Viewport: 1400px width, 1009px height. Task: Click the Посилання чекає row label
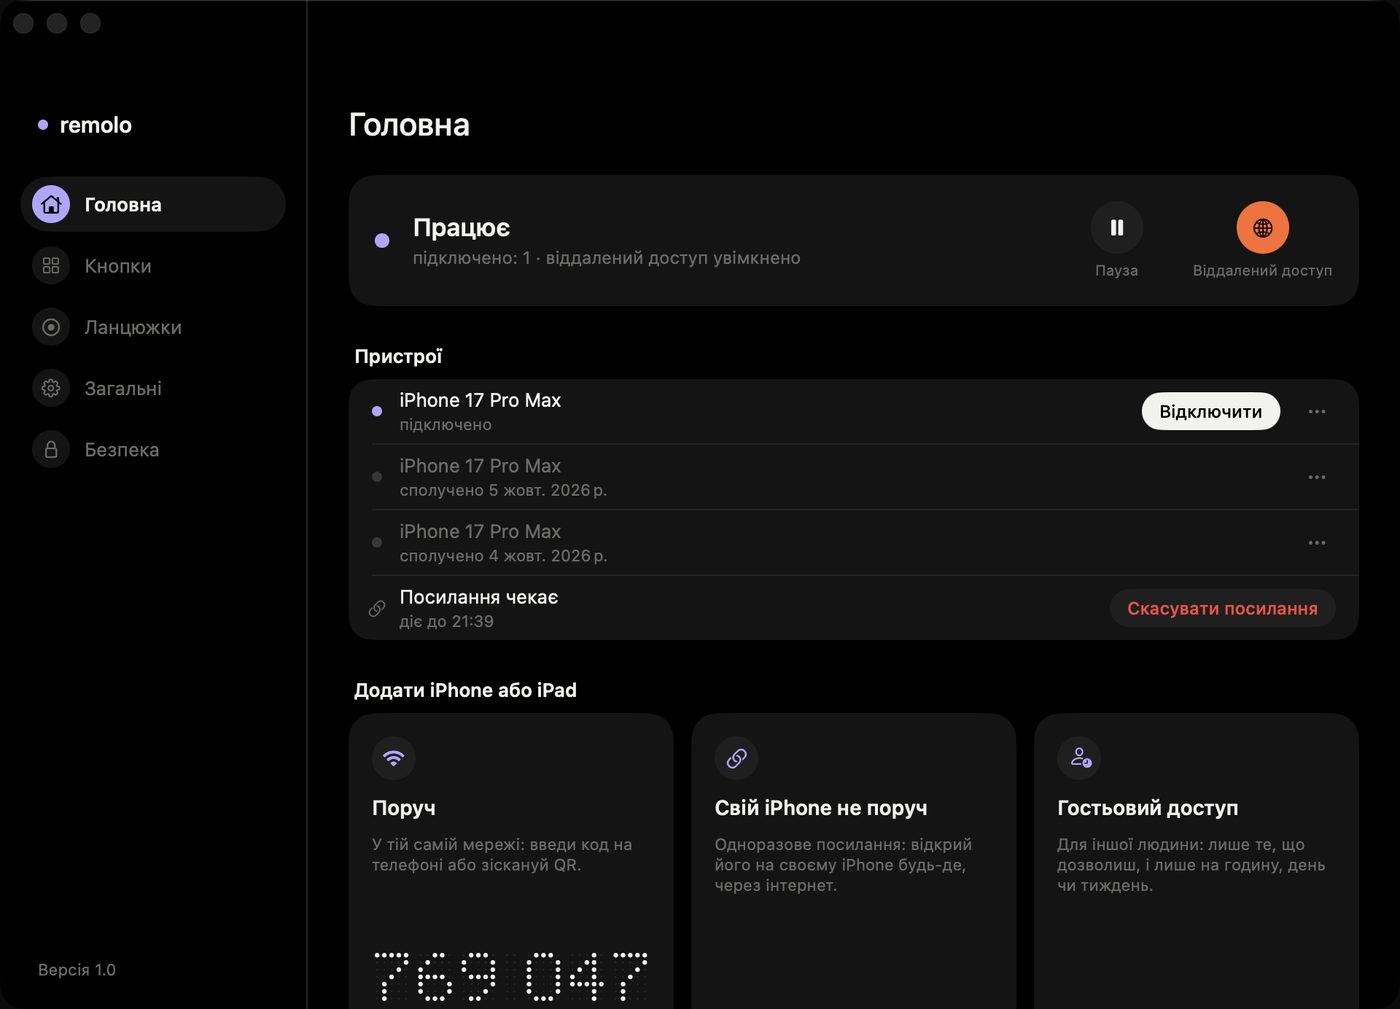[x=479, y=597]
